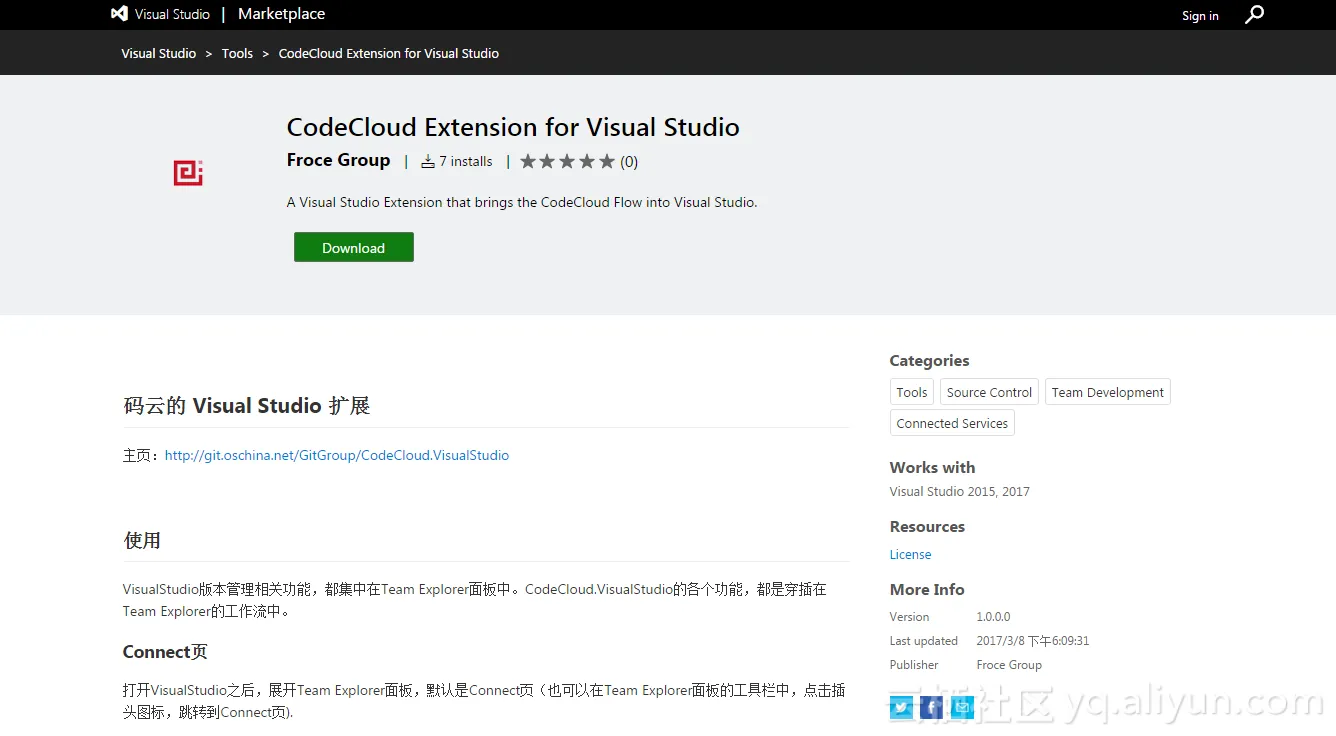Click the 'Connect页' heading

[x=165, y=652]
